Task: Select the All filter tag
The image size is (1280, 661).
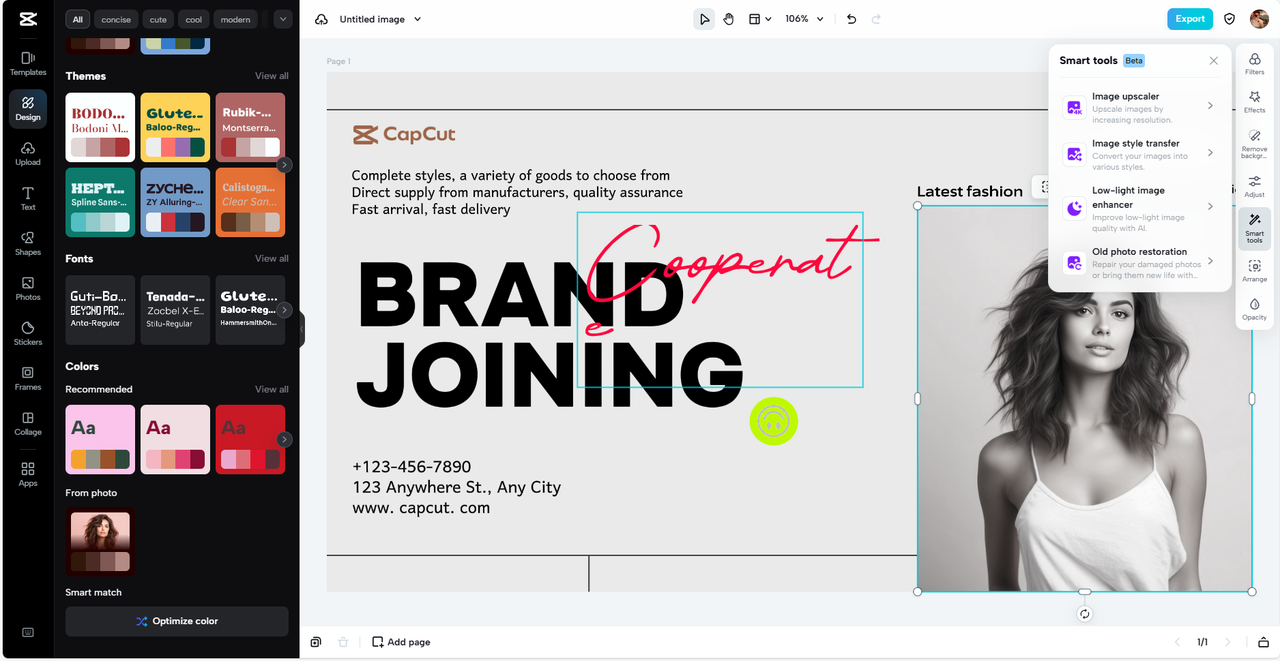Action: pos(78,19)
